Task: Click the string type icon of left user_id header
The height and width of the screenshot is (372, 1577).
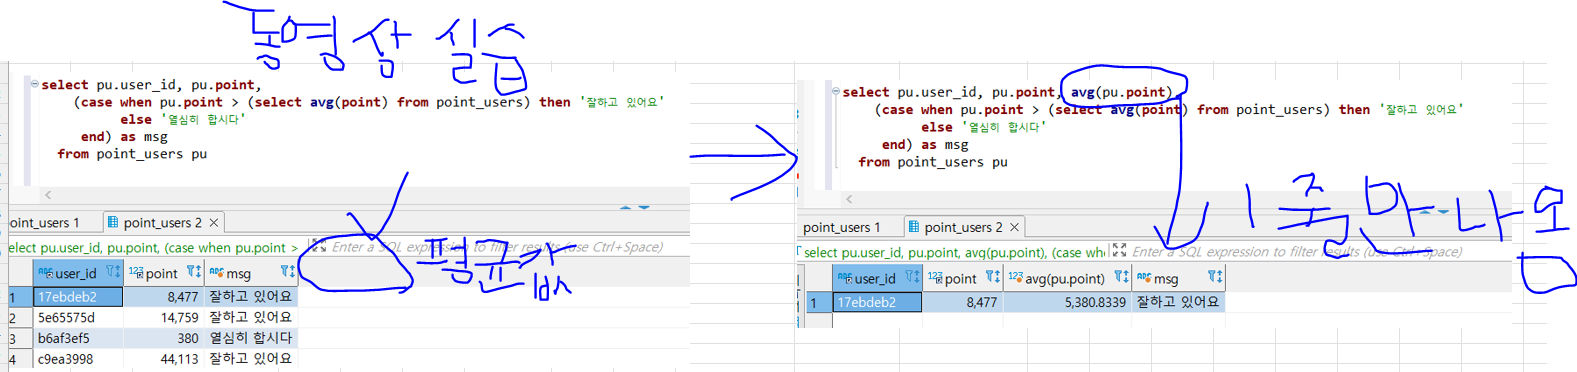Action: click(x=45, y=272)
